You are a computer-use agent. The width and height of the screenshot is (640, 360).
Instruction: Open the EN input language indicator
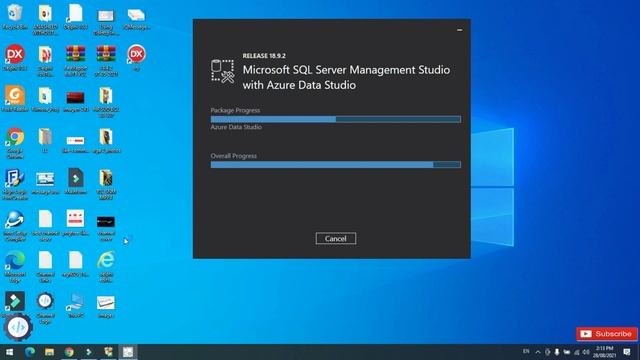526,351
